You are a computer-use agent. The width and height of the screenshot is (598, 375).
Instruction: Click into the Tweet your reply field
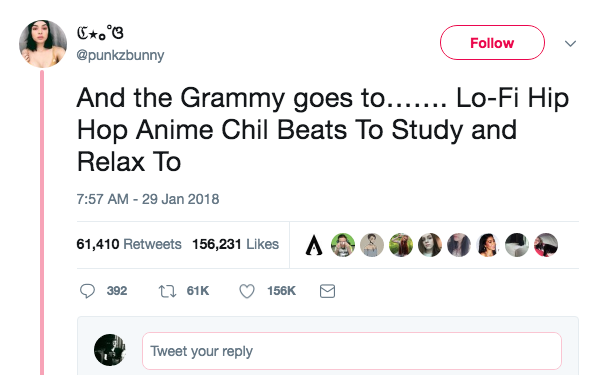pos(352,351)
